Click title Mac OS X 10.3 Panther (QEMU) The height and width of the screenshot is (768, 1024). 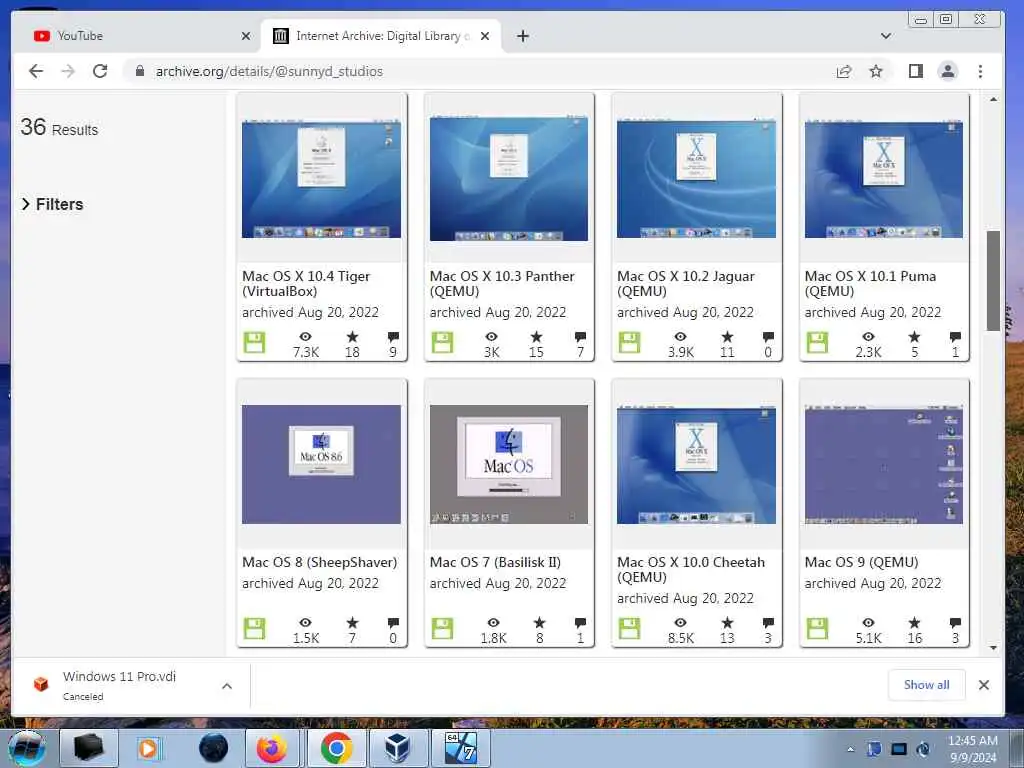tap(502, 284)
